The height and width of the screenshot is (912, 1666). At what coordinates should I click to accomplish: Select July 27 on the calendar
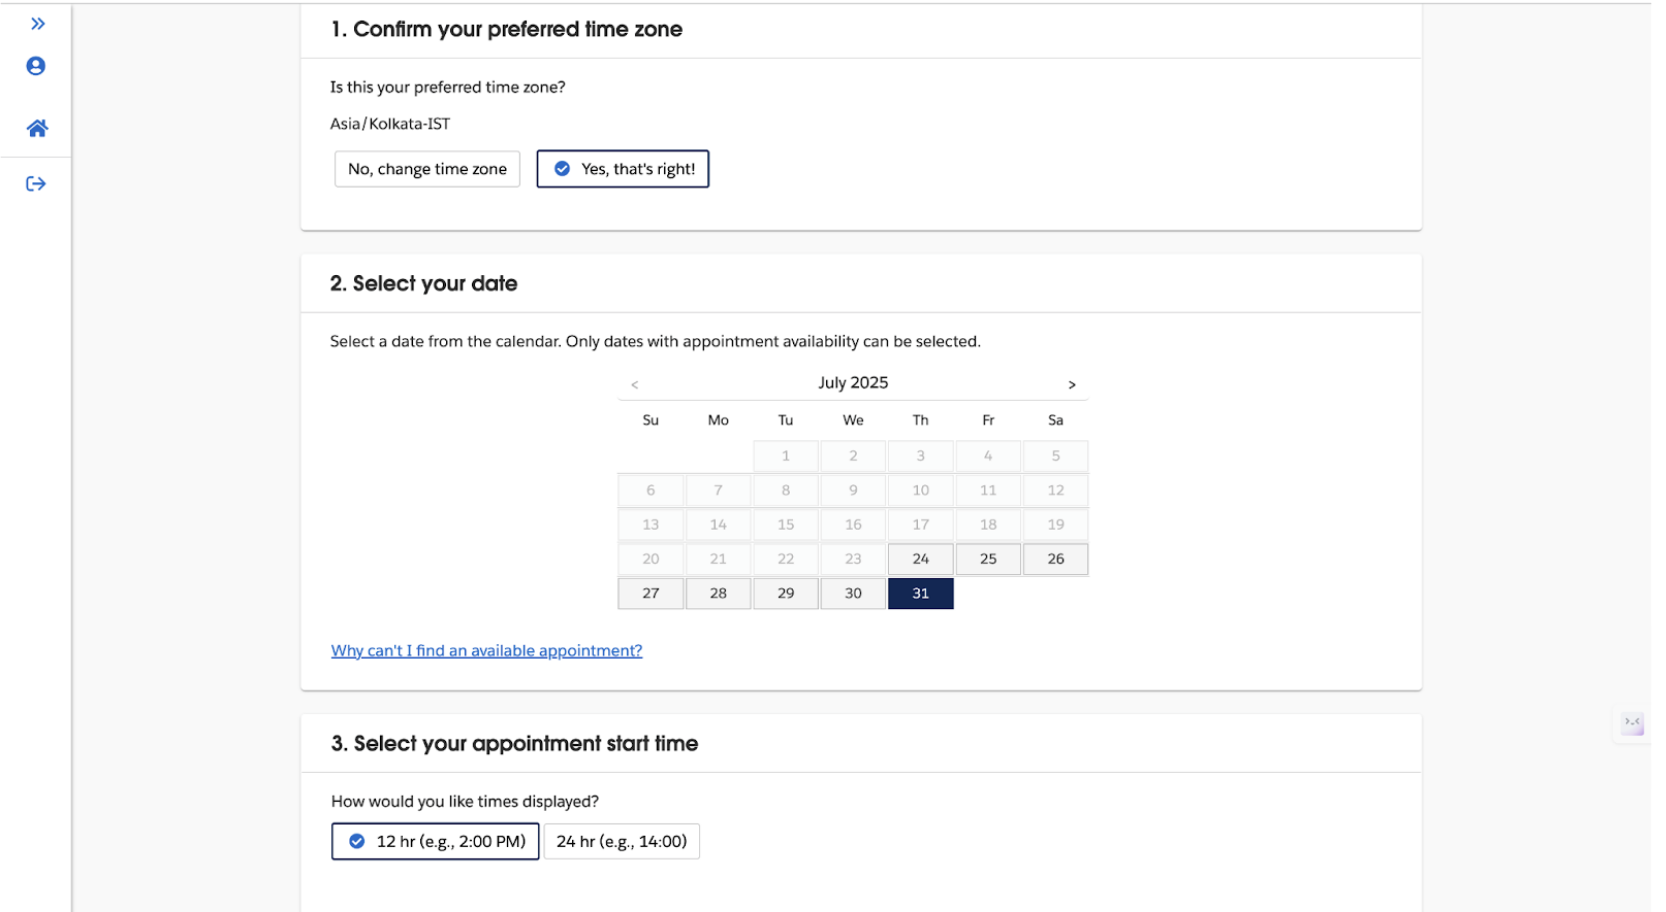click(x=651, y=593)
